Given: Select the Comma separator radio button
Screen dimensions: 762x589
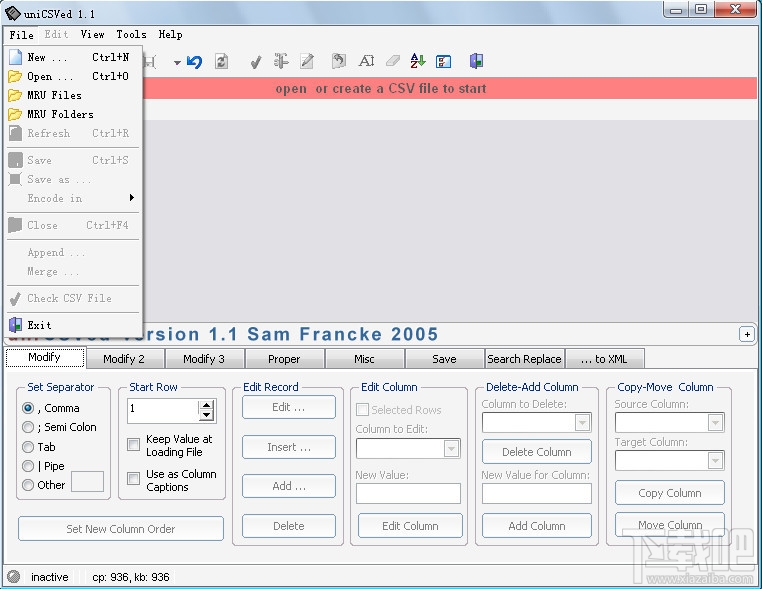Looking at the screenshot, I should click(x=28, y=408).
